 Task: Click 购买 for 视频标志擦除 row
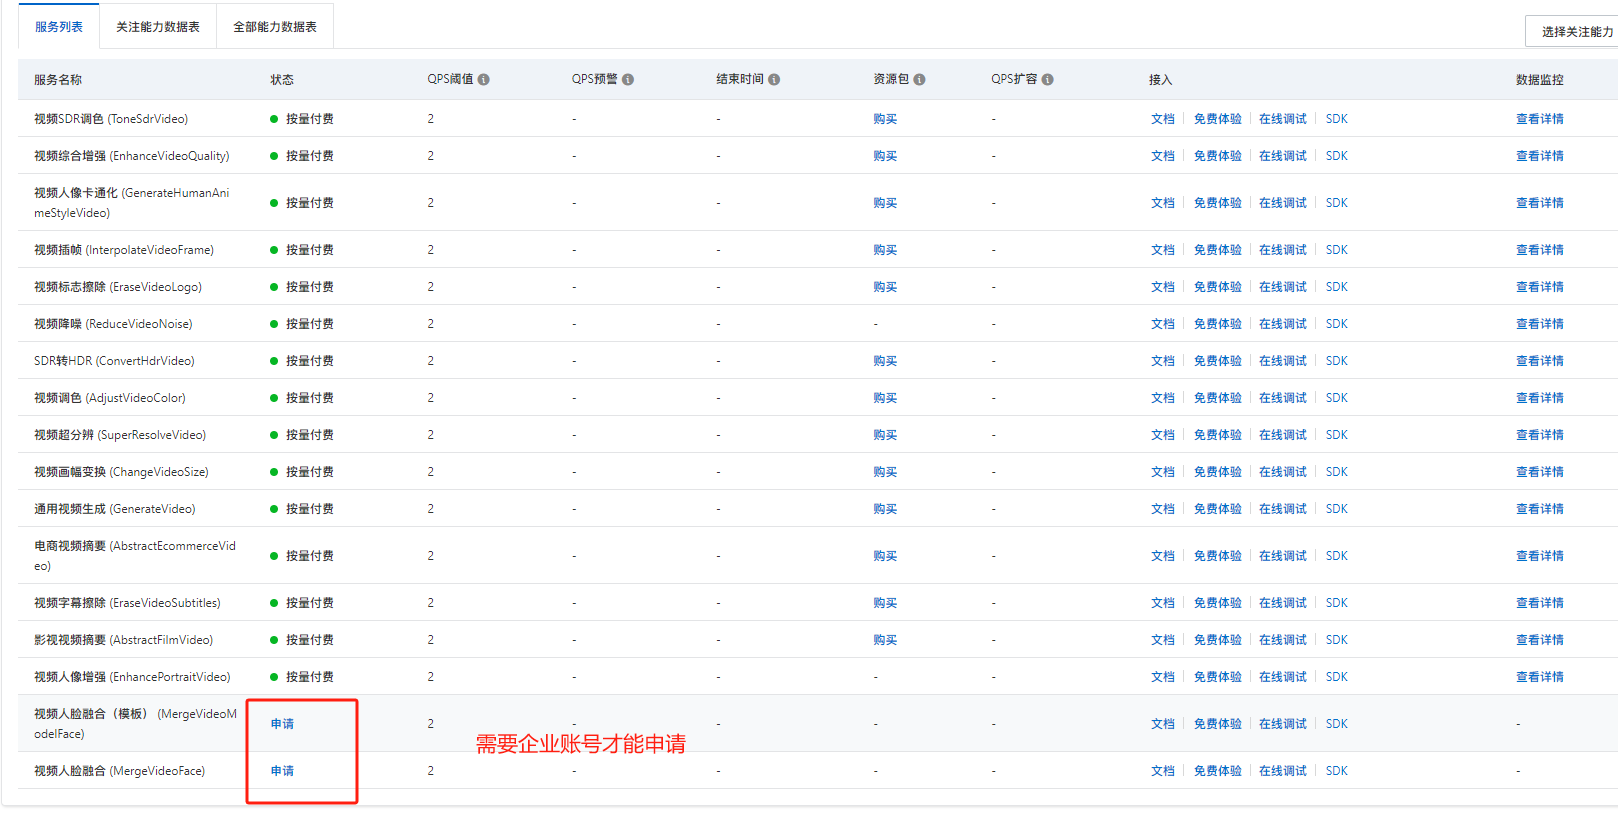click(885, 287)
